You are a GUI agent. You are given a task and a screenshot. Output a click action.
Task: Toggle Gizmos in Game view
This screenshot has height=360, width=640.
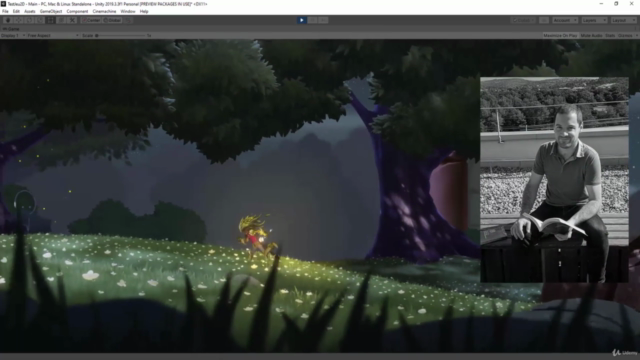[624, 36]
